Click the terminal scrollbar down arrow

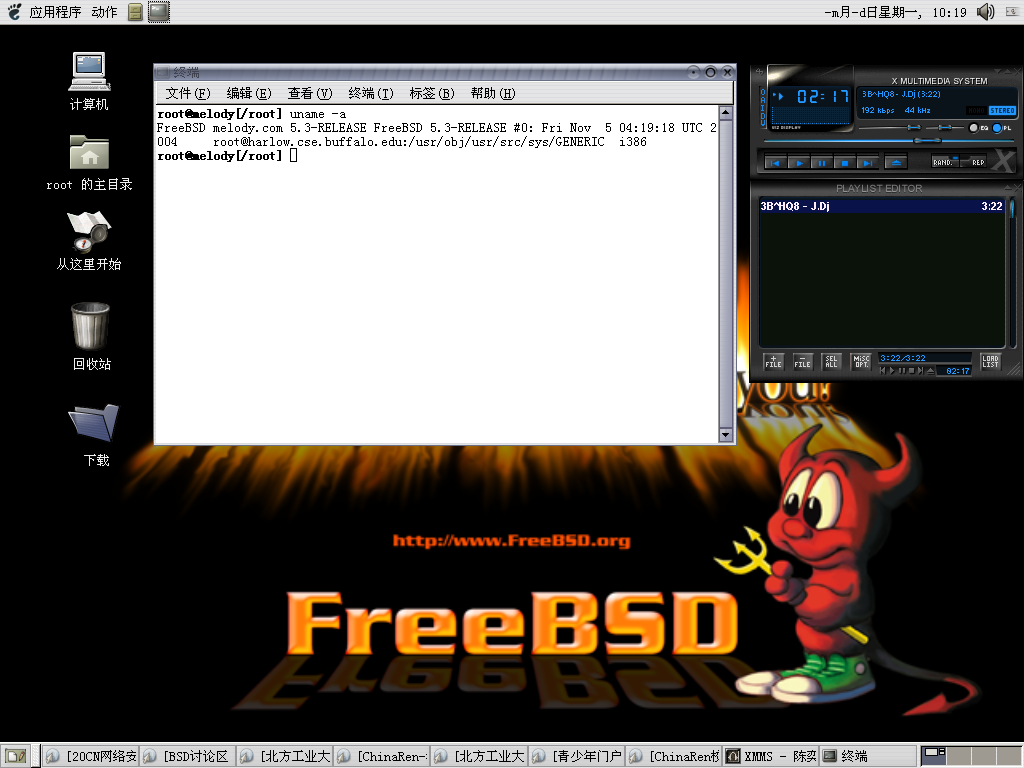(725, 434)
